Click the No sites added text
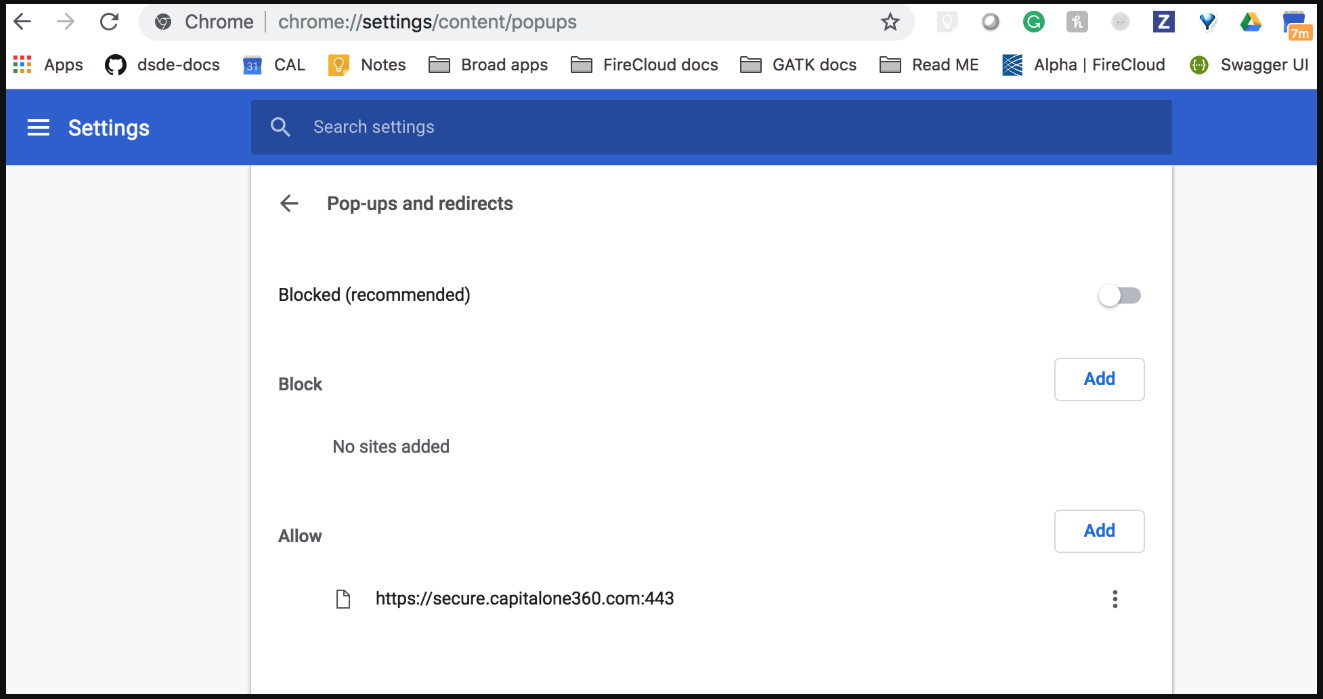 391,447
